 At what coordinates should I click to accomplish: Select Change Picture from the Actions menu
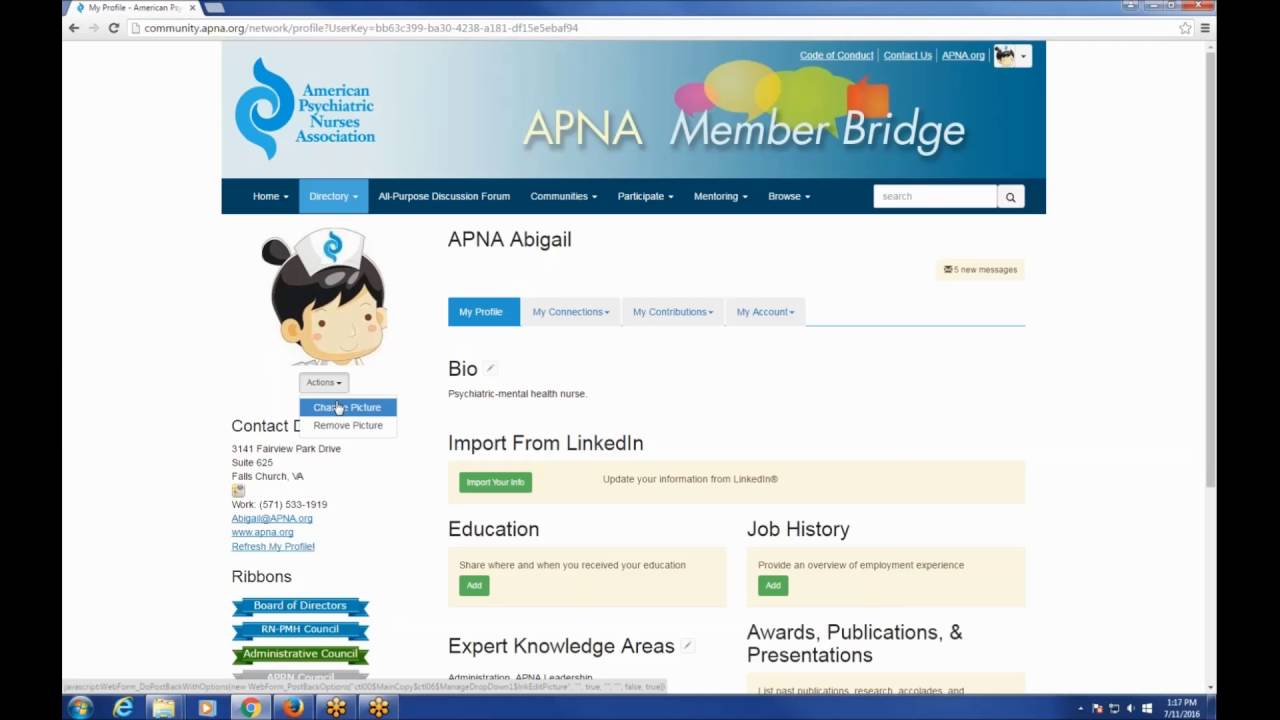[347, 408]
